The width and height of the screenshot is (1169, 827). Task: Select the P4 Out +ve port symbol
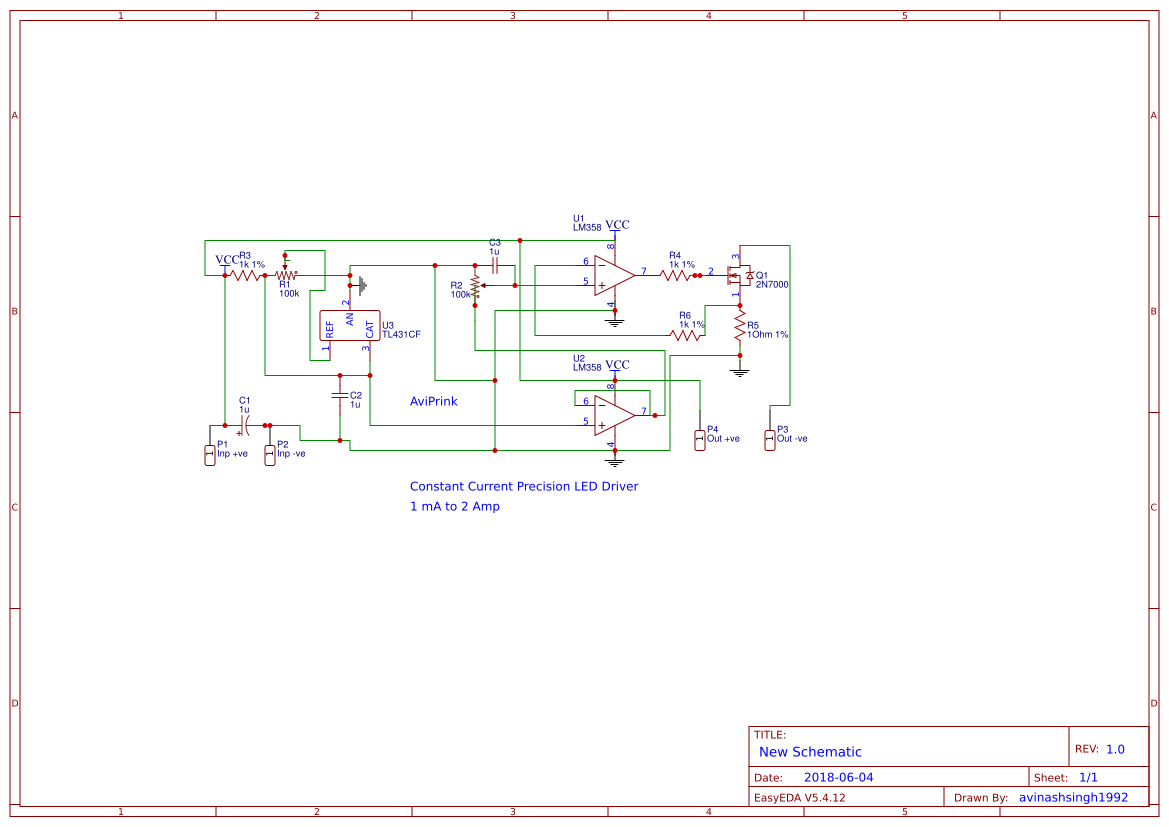[700, 438]
